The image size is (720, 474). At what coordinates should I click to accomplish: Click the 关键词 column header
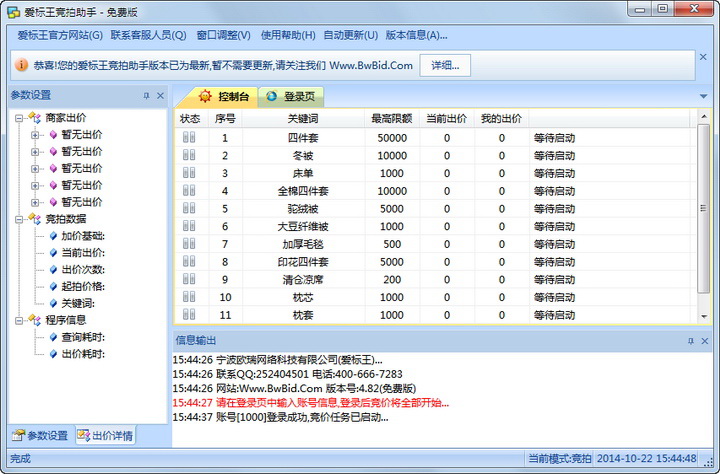[x=303, y=118]
